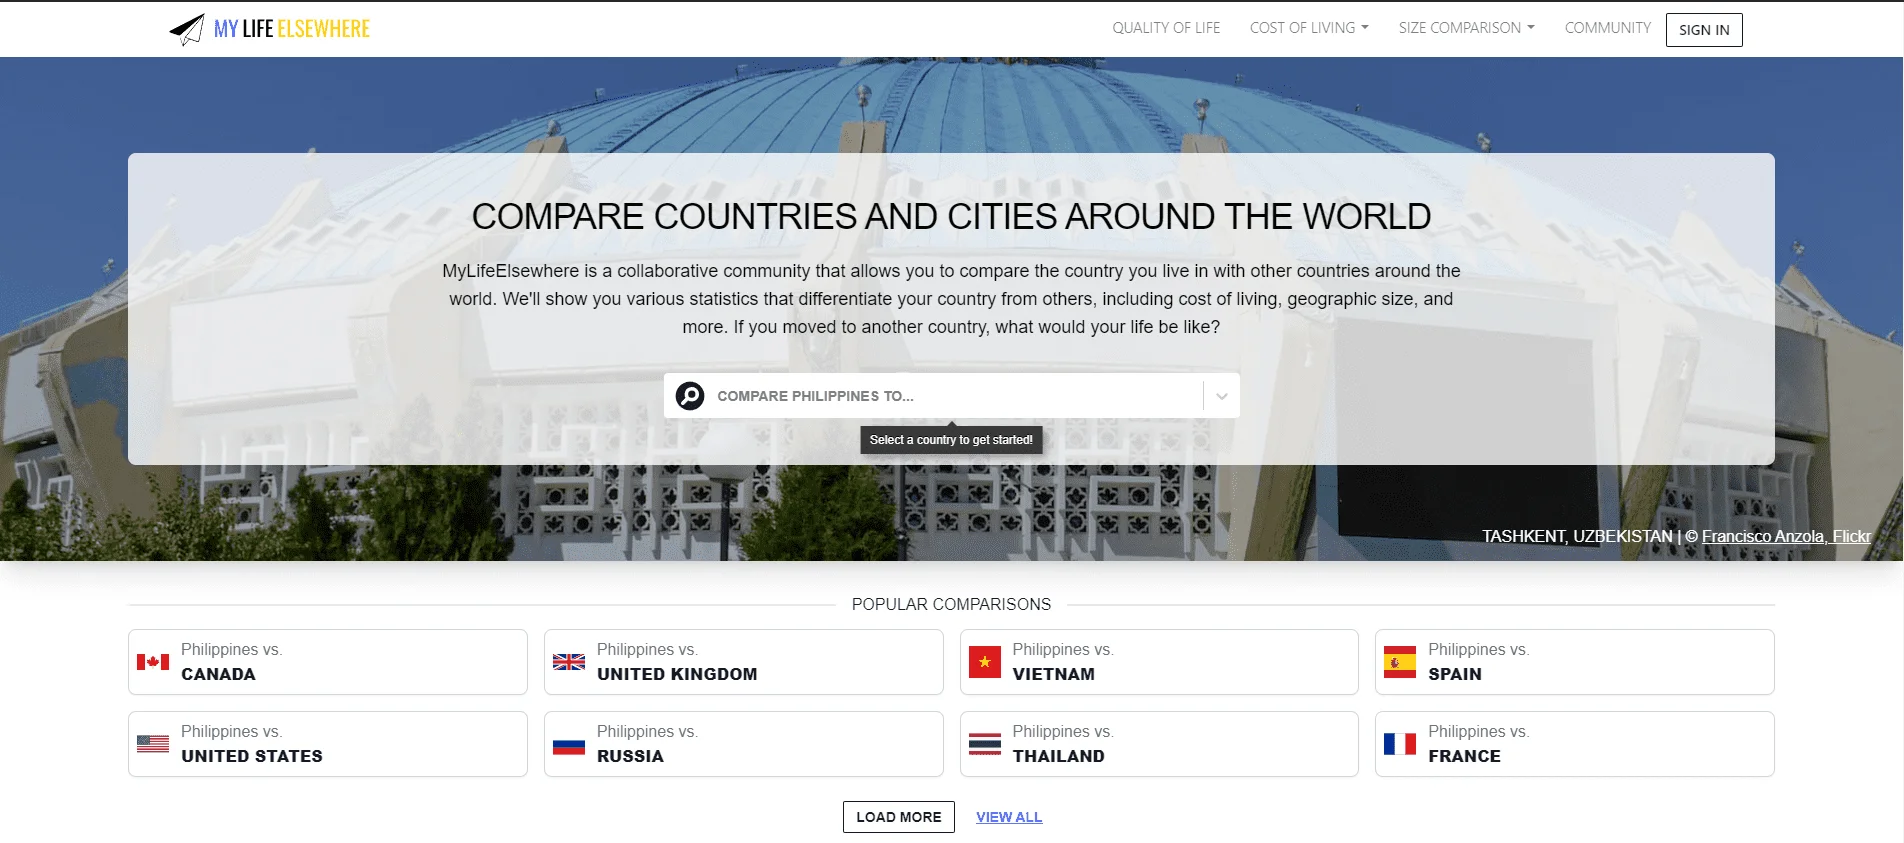Click the France flag icon
1904x843 pixels.
tap(1400, 744)
